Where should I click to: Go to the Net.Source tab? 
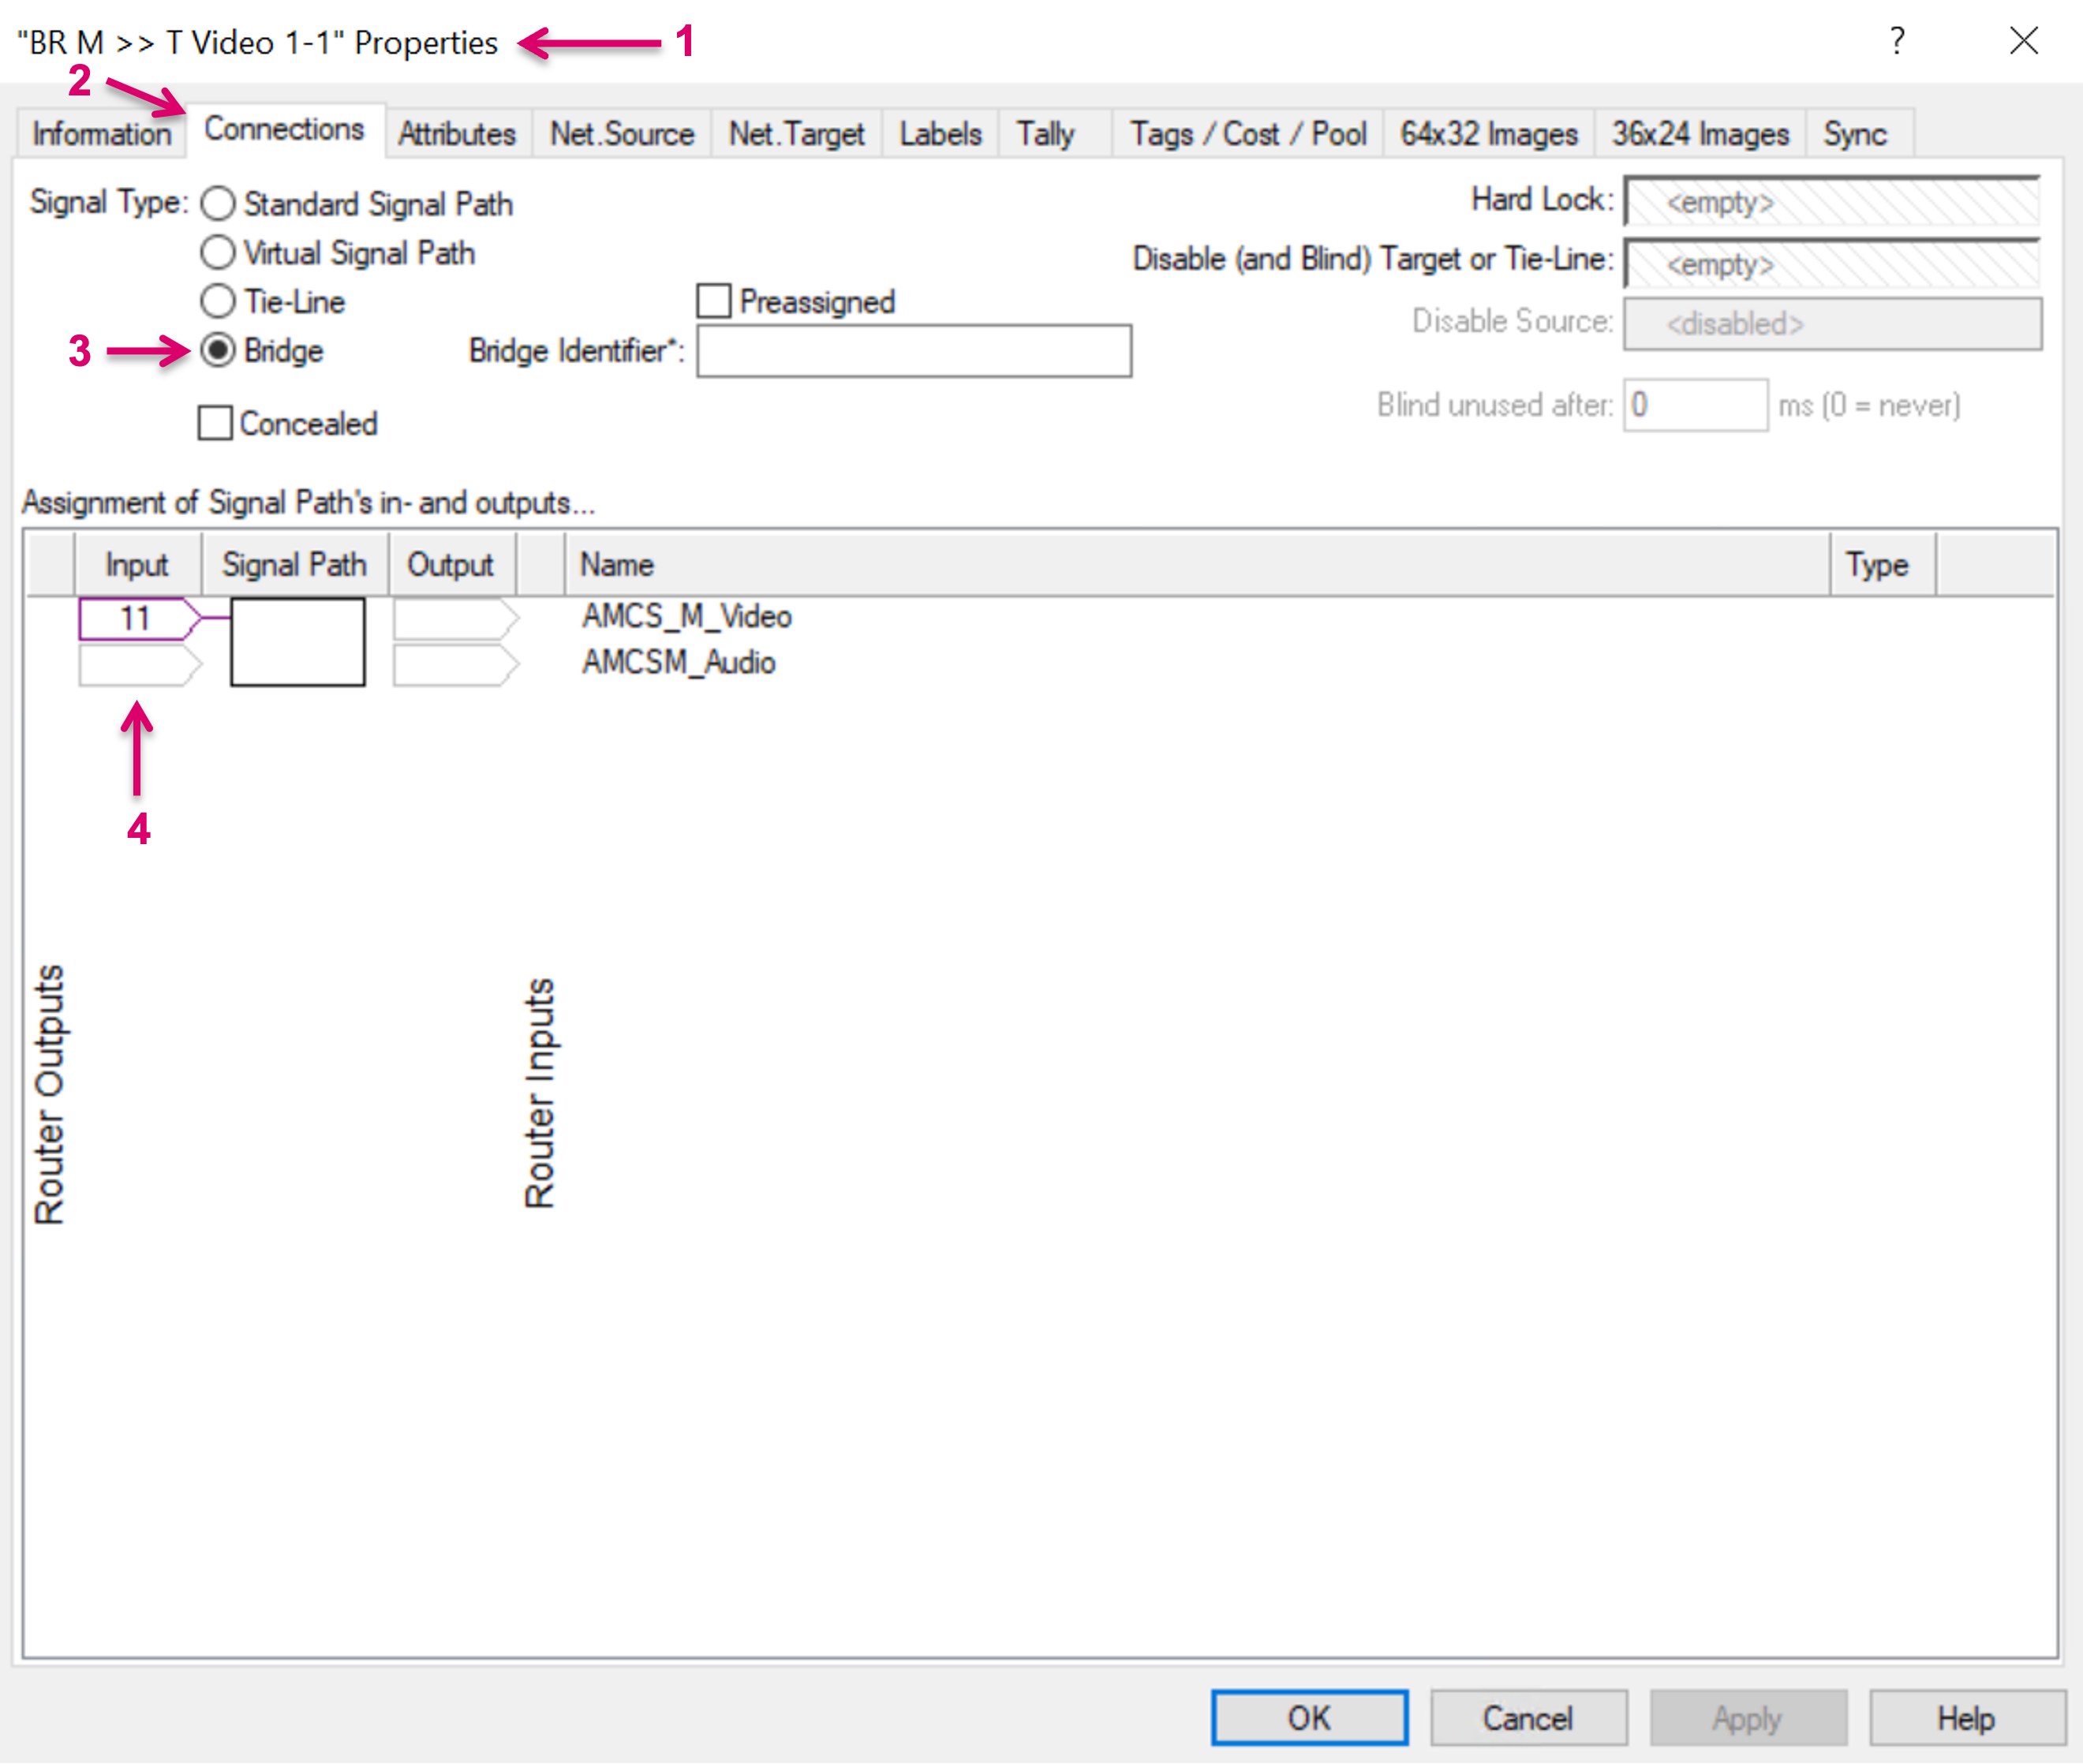point(621,134)
